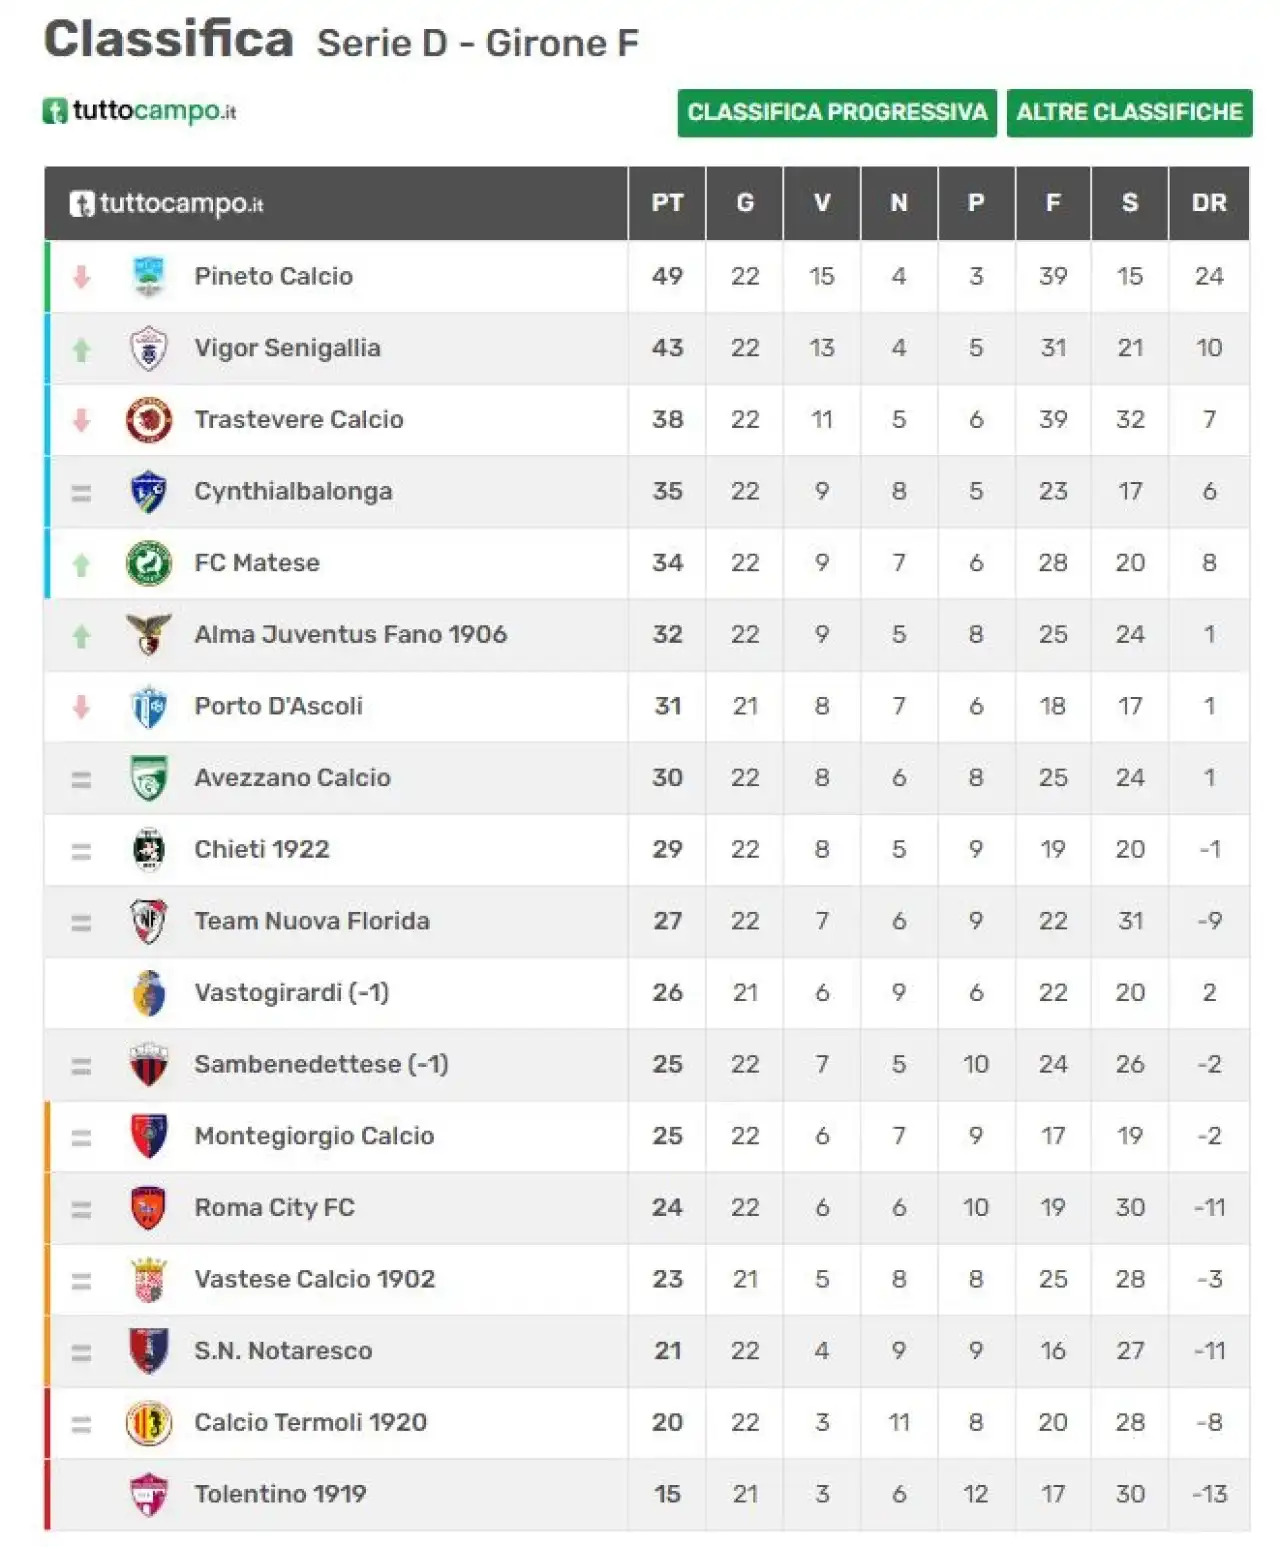The image size is (1280, 1547).
Task: Open the Roma City FC team link
Action: (274, 1208)
